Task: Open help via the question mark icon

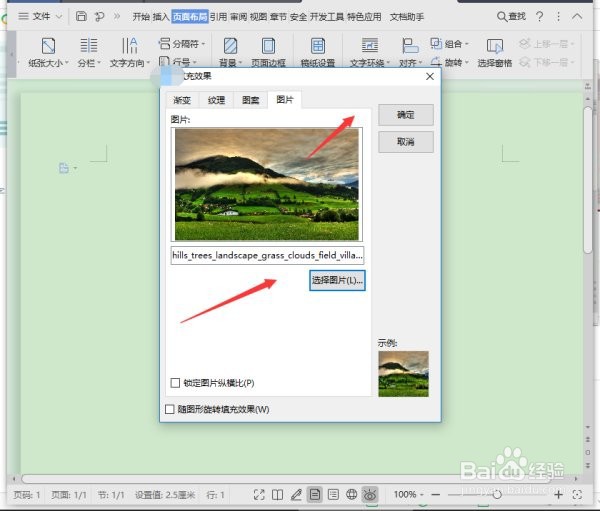Action: coord(540,16)
